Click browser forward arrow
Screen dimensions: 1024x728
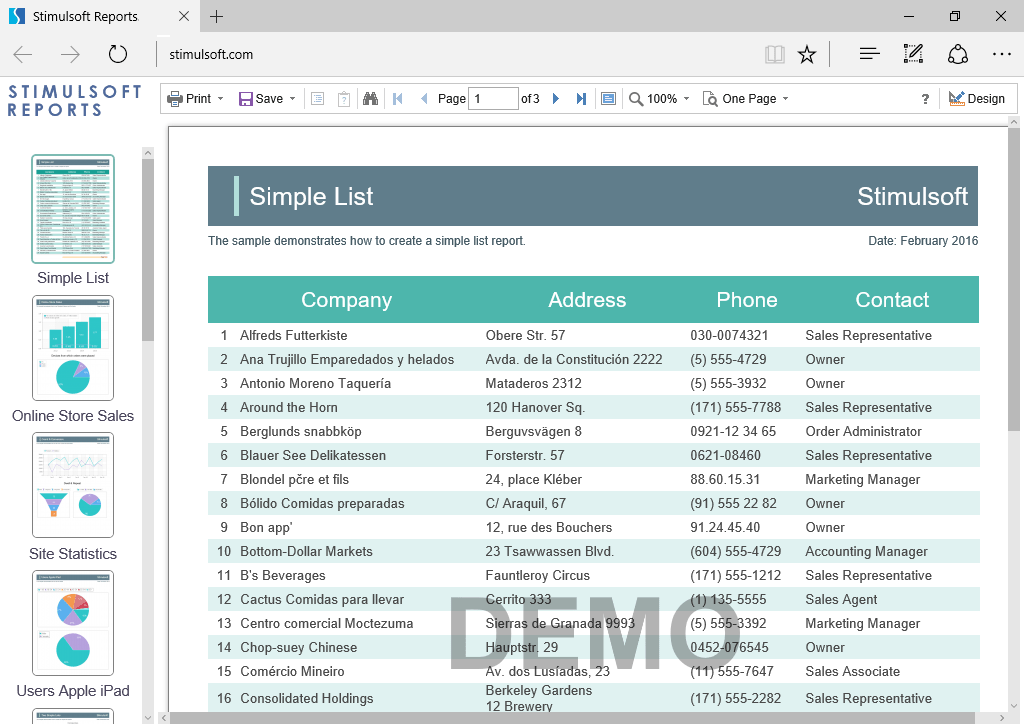[70, 54]
